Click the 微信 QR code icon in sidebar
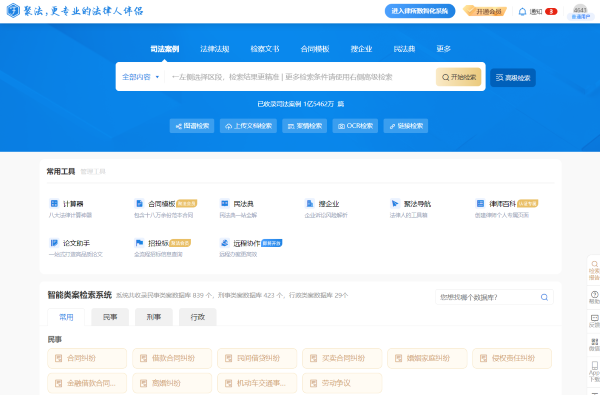This screenshot has height=395, width=600. pos(594,341)
